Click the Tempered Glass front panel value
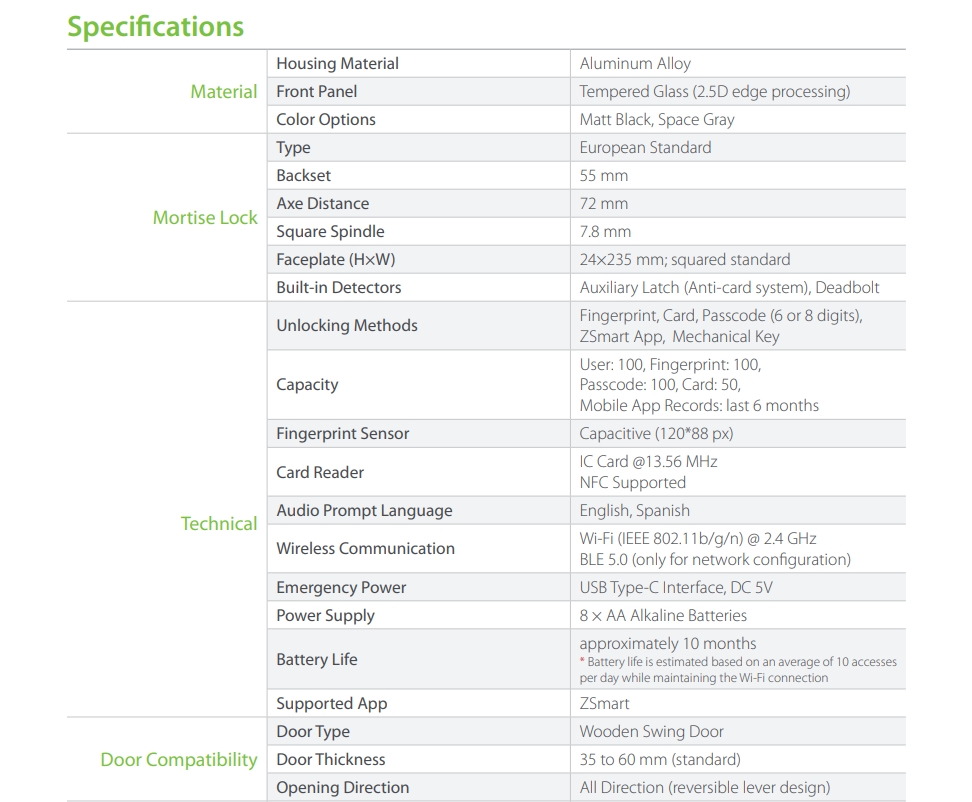 pyautogui.click(x=715, y=92)
